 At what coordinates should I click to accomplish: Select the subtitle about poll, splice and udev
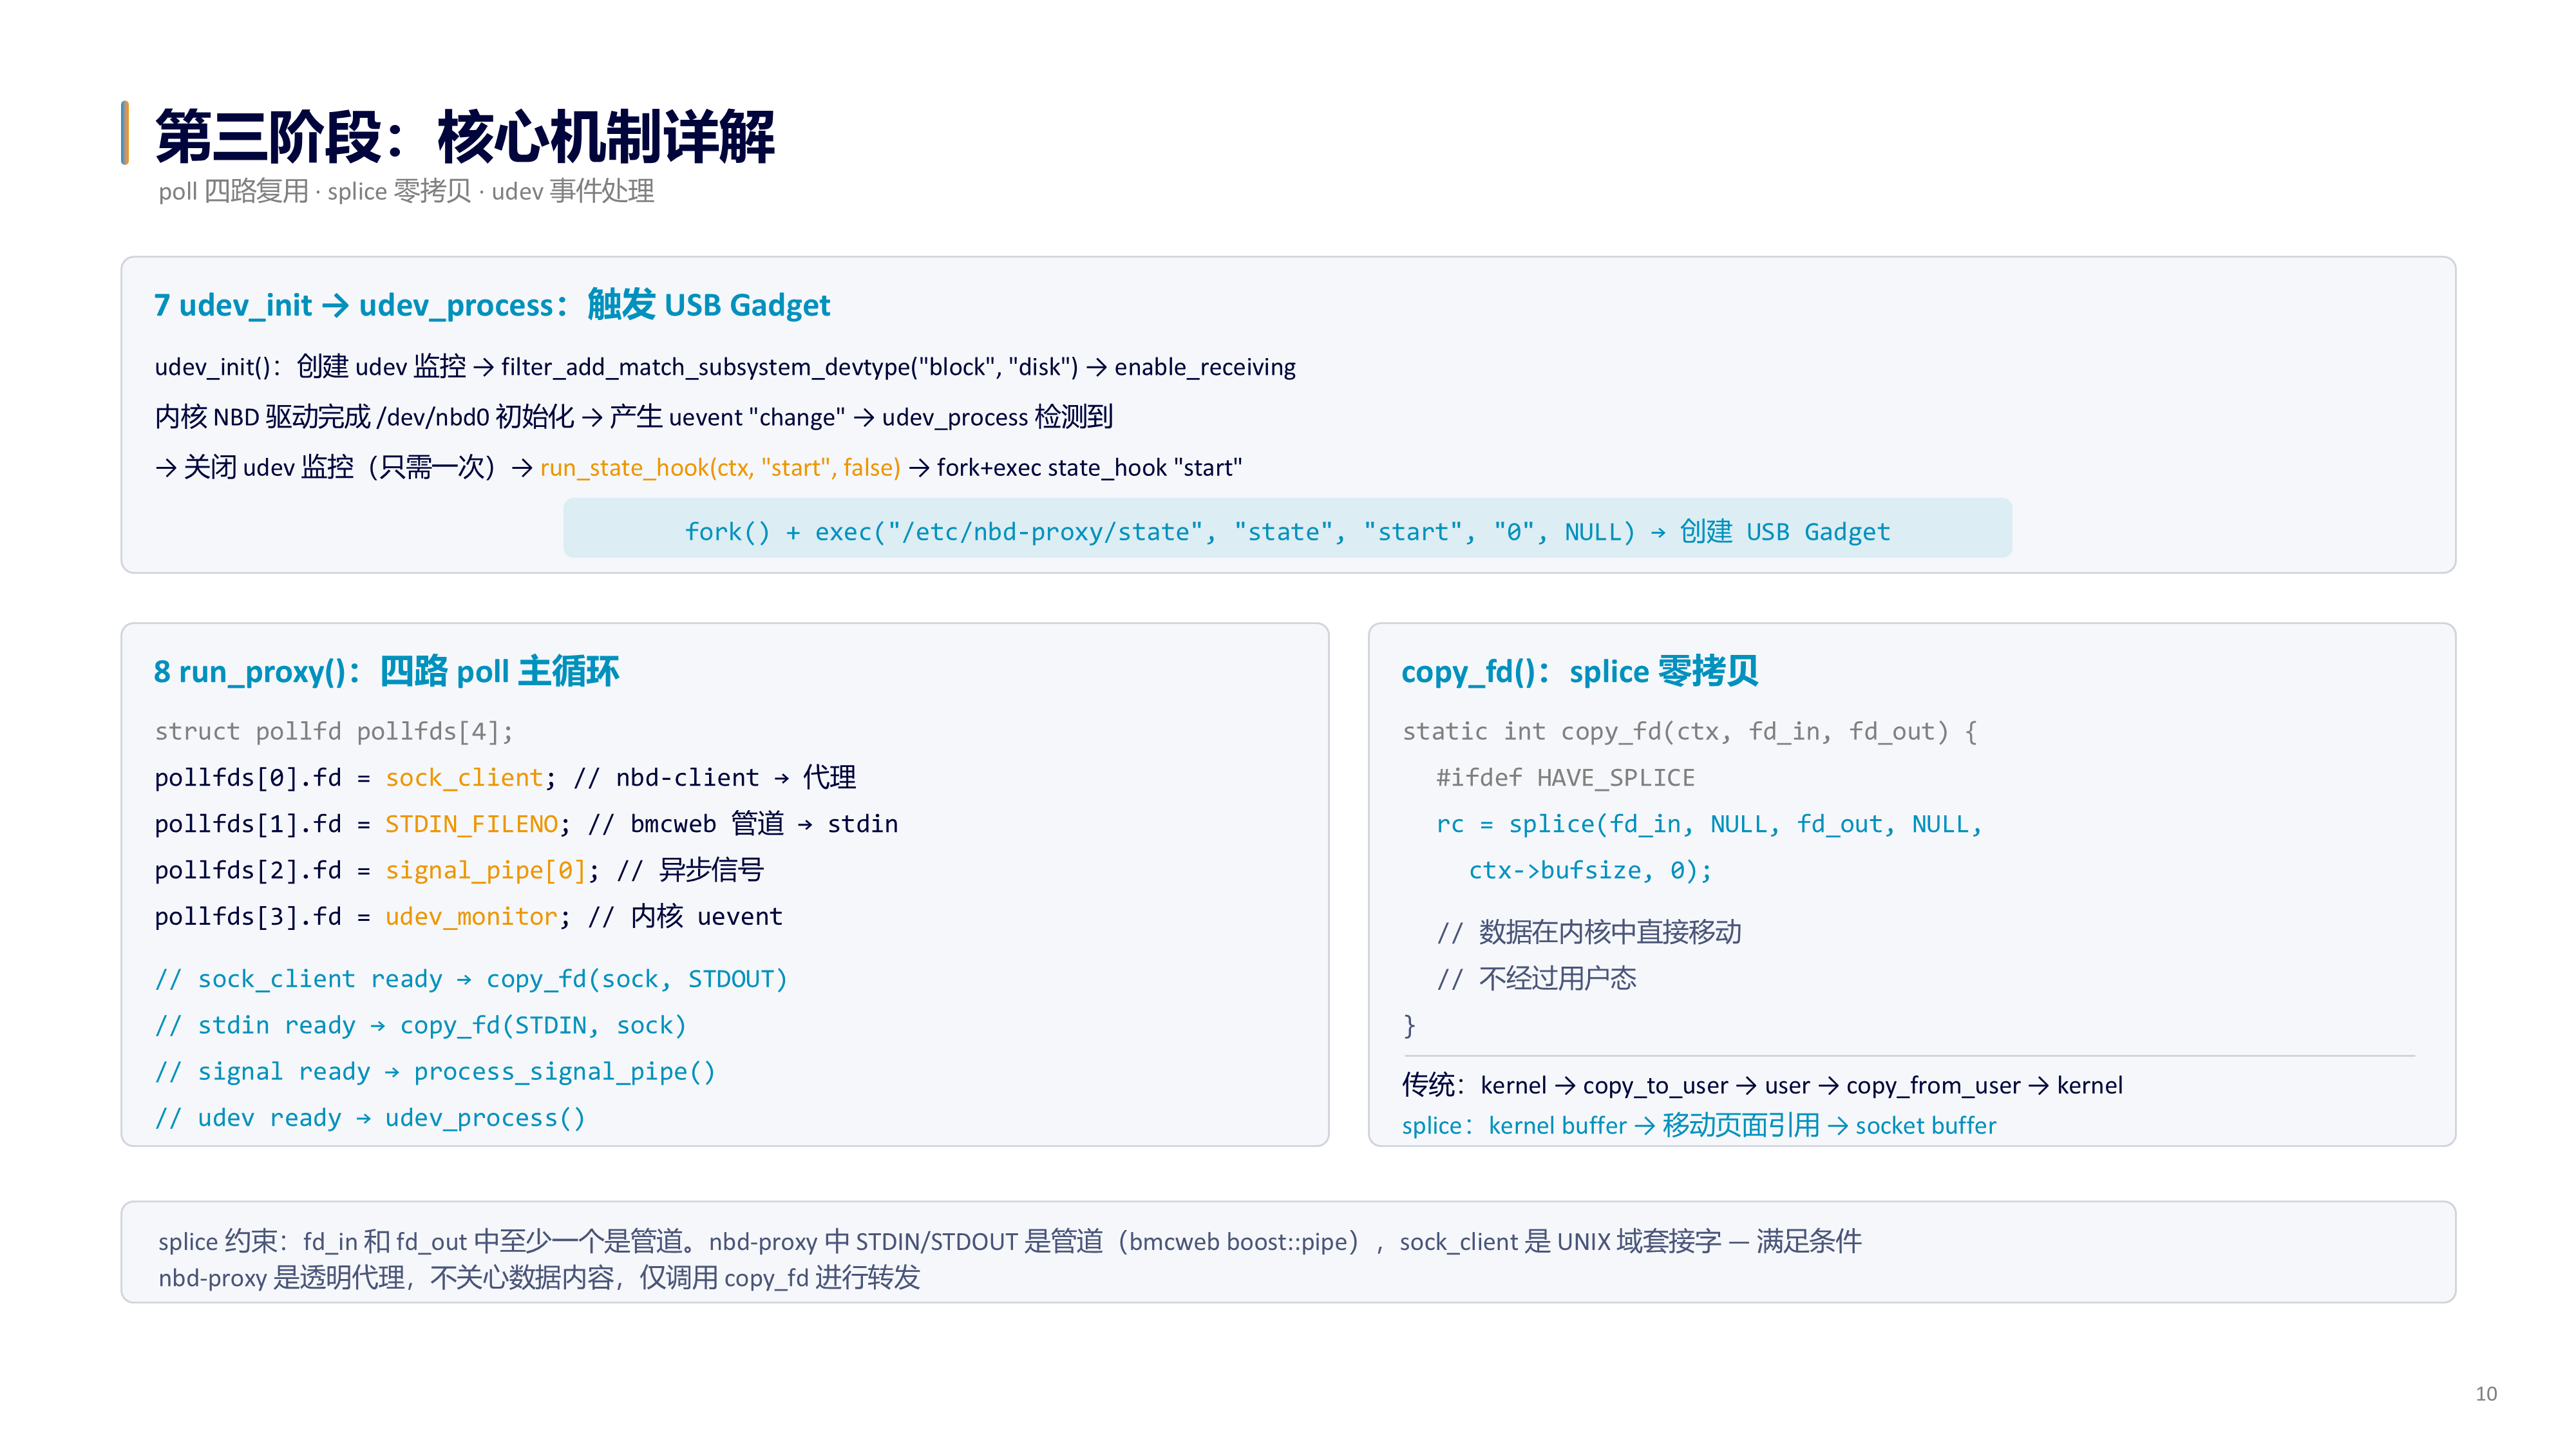coord(406,191)
